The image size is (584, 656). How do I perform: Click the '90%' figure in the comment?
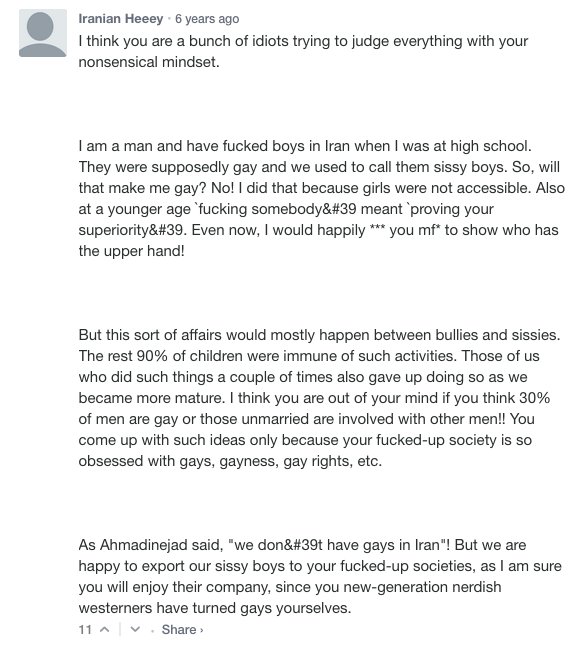[x=152, y=356]
